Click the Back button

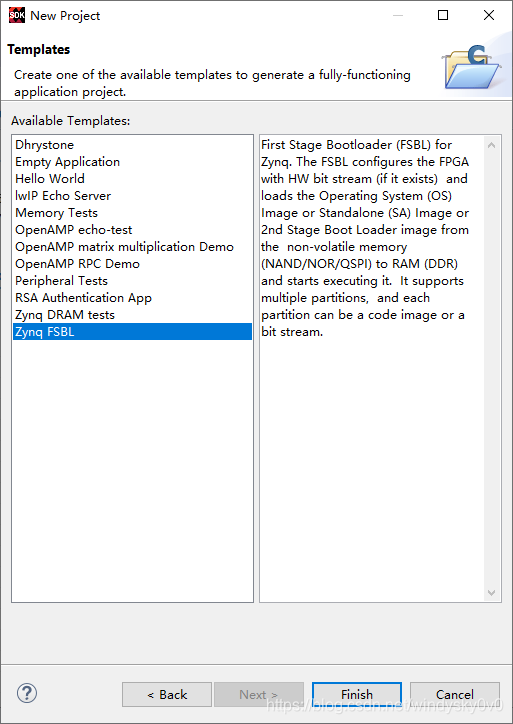(167, 694)
